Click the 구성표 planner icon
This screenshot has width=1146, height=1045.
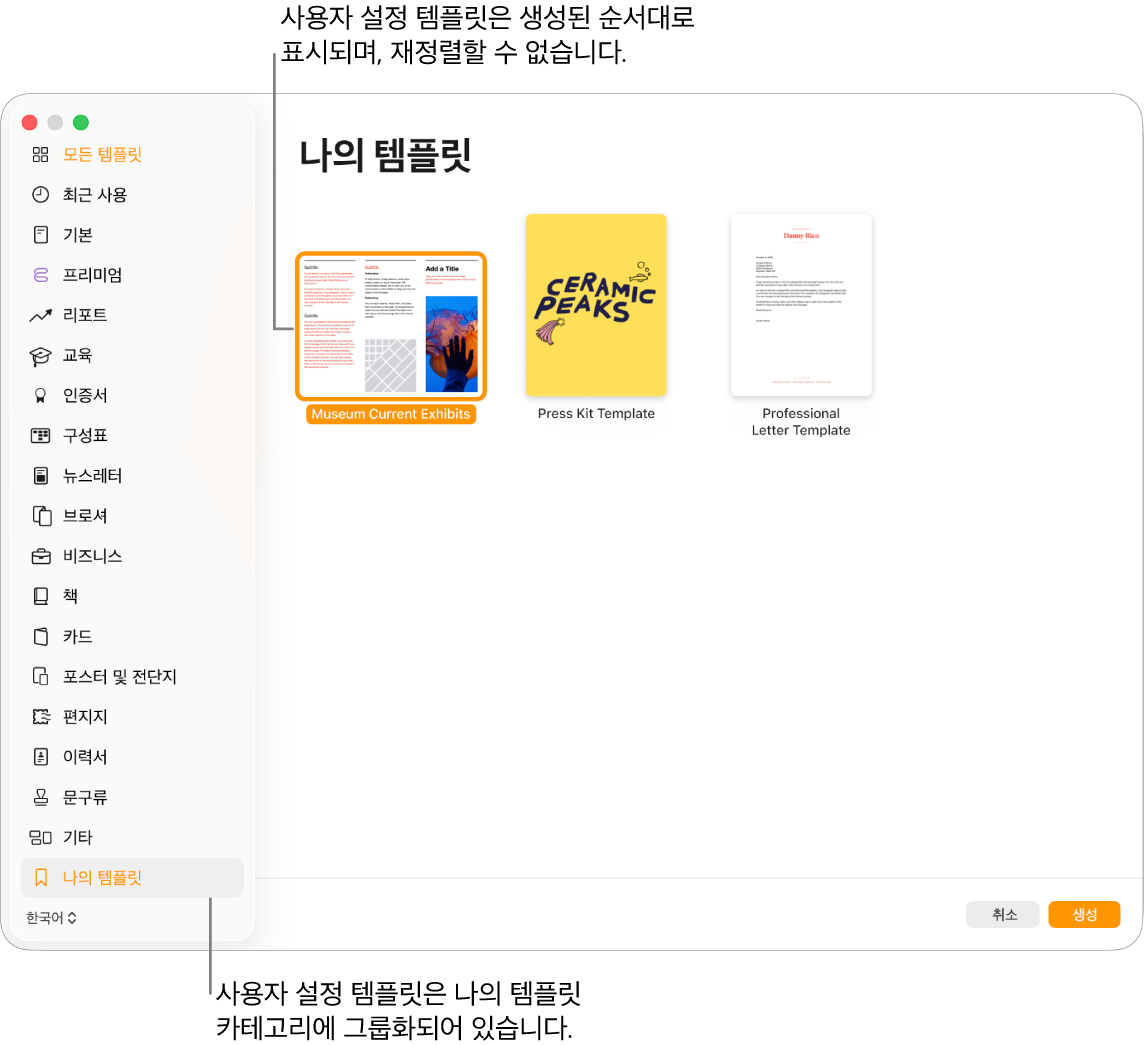coord(41,436)
